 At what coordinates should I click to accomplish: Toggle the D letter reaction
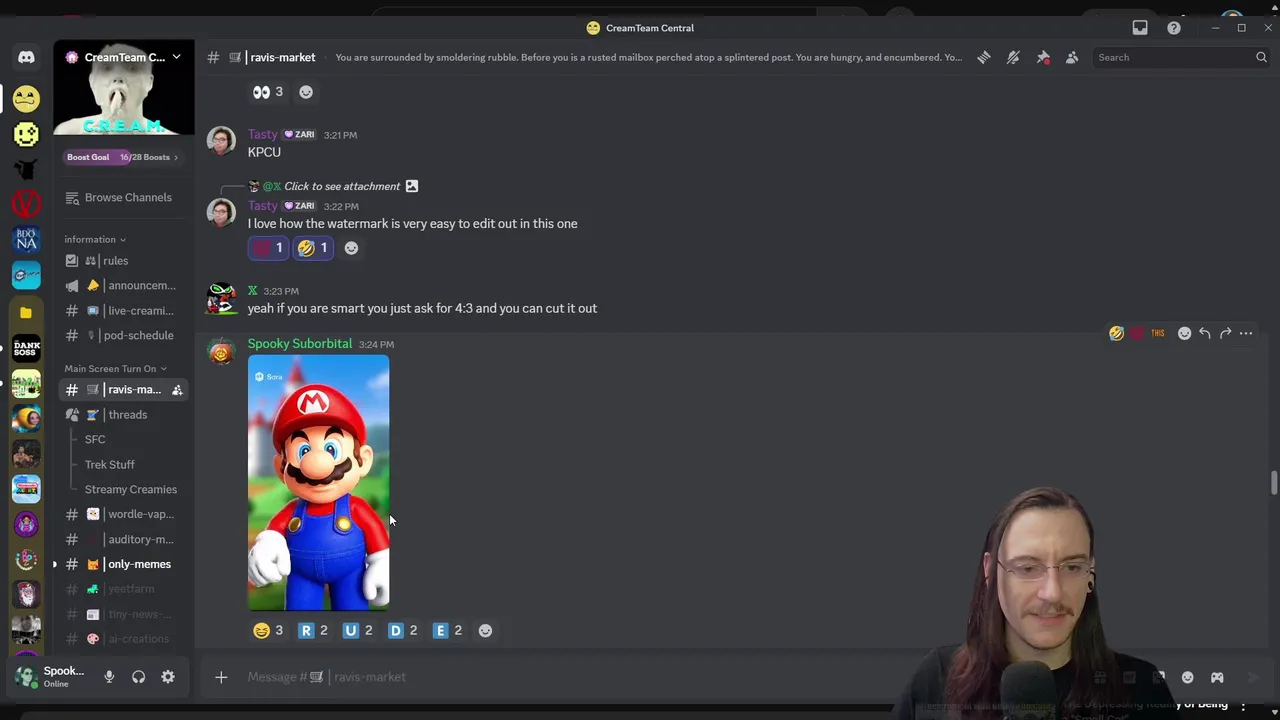click(403, 630)
